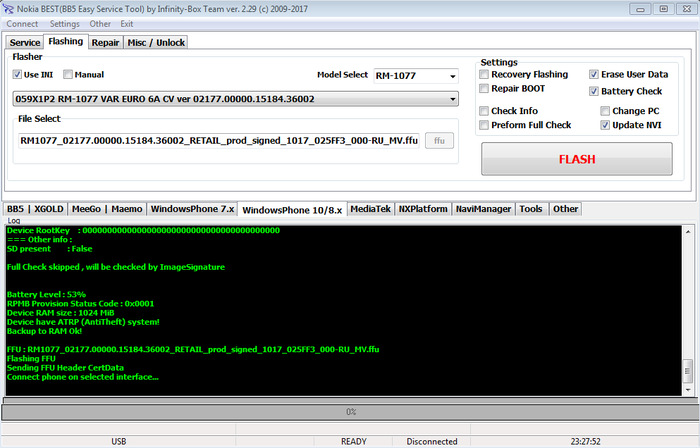The image size is (700, 448).
Task: Click log scrollbar down arrow
Action: click(x=688, y=390)
